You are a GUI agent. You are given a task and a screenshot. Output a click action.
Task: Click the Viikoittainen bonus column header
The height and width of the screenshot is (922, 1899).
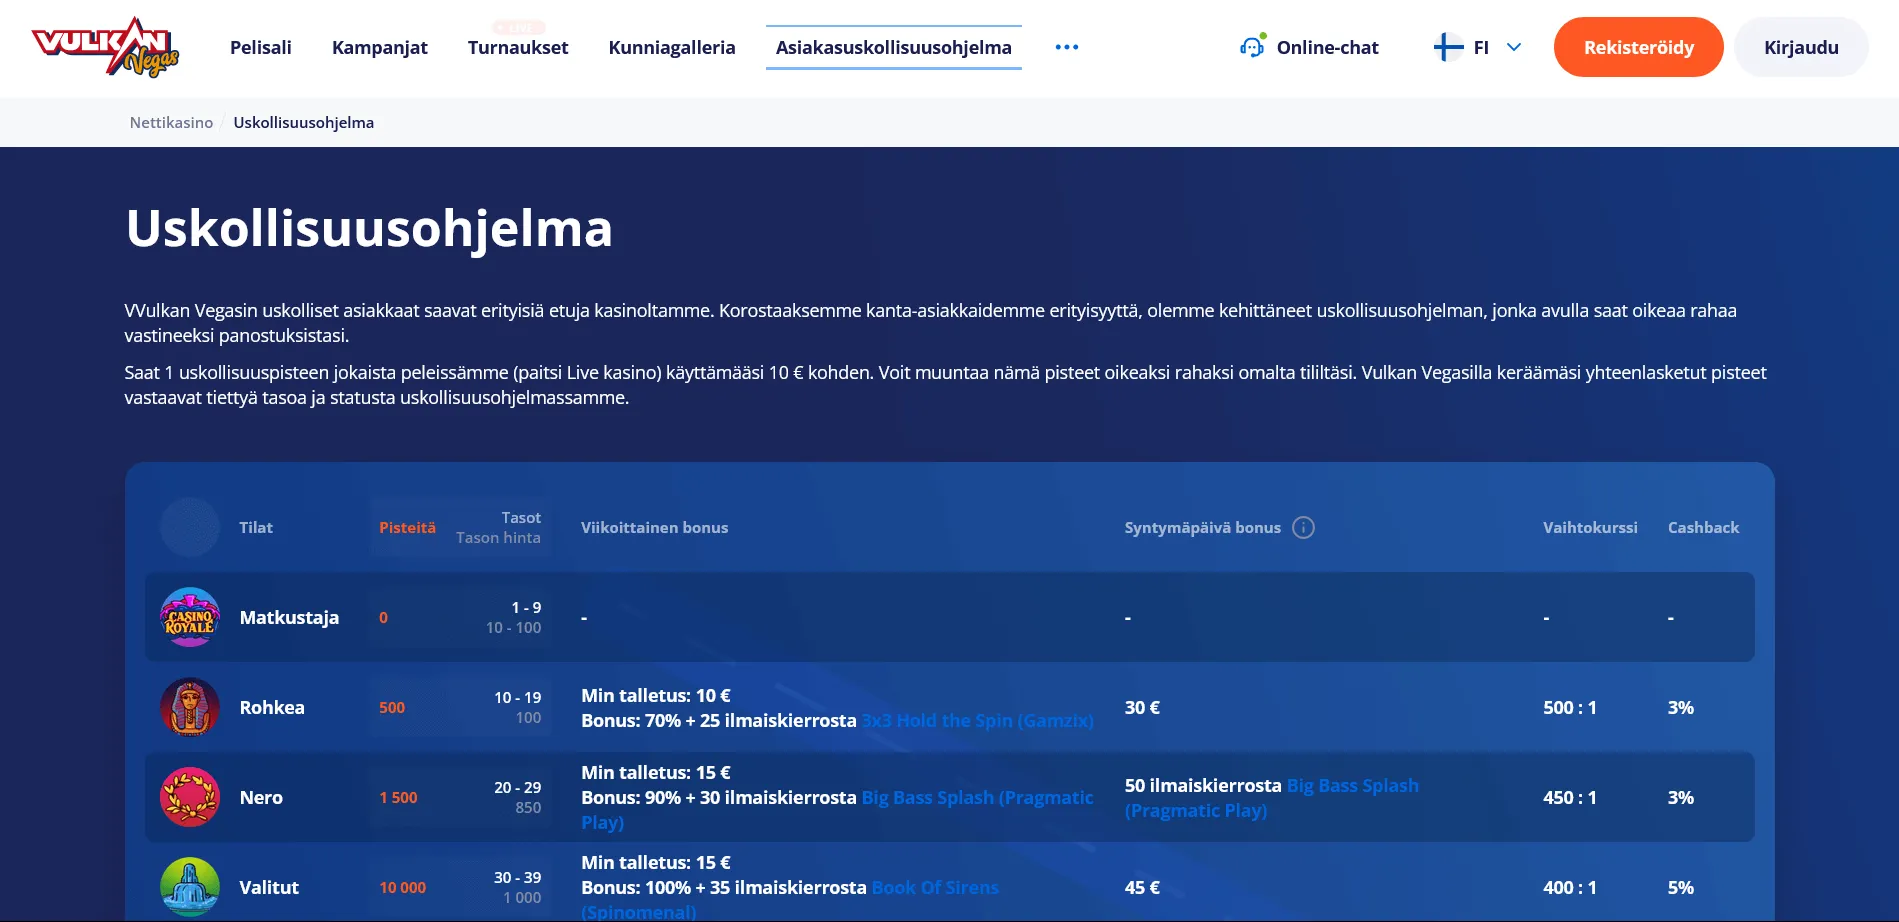655,527
